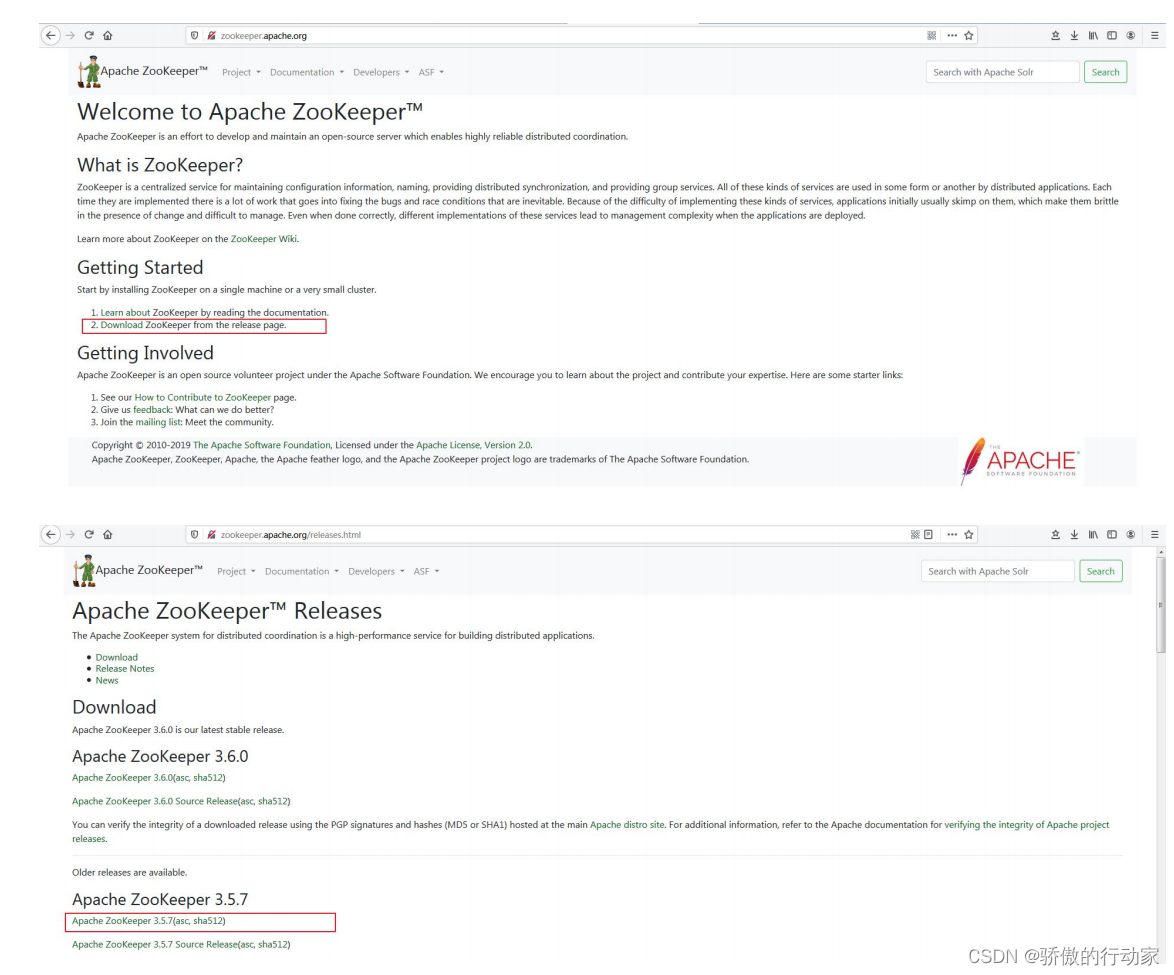Click the releases page vertical scrollbar thumb
This screenshot has height=975, width=1174.
(1161, 605)
